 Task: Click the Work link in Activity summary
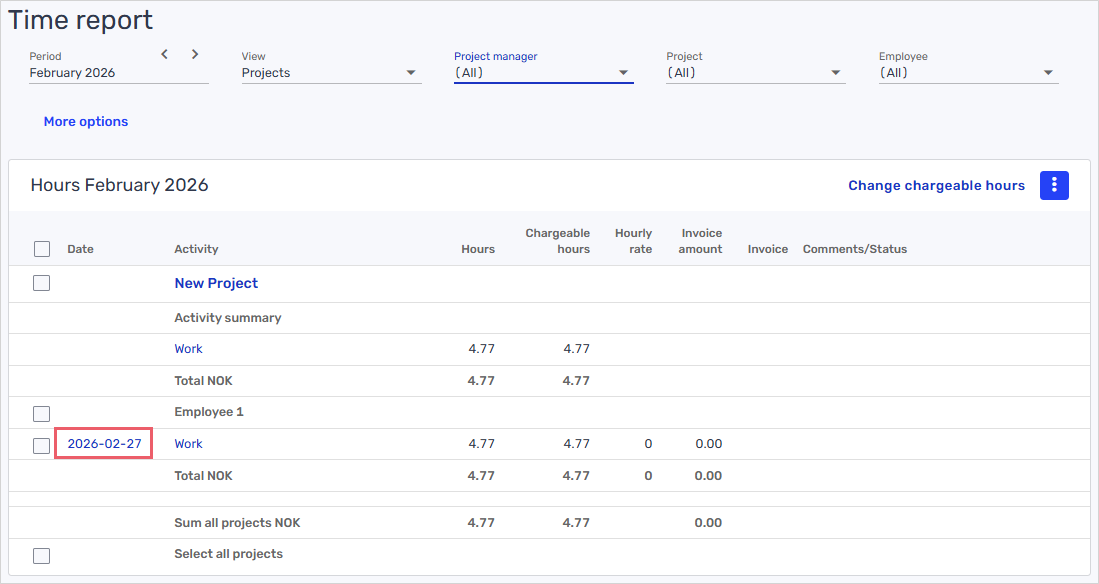coord(188,349)
